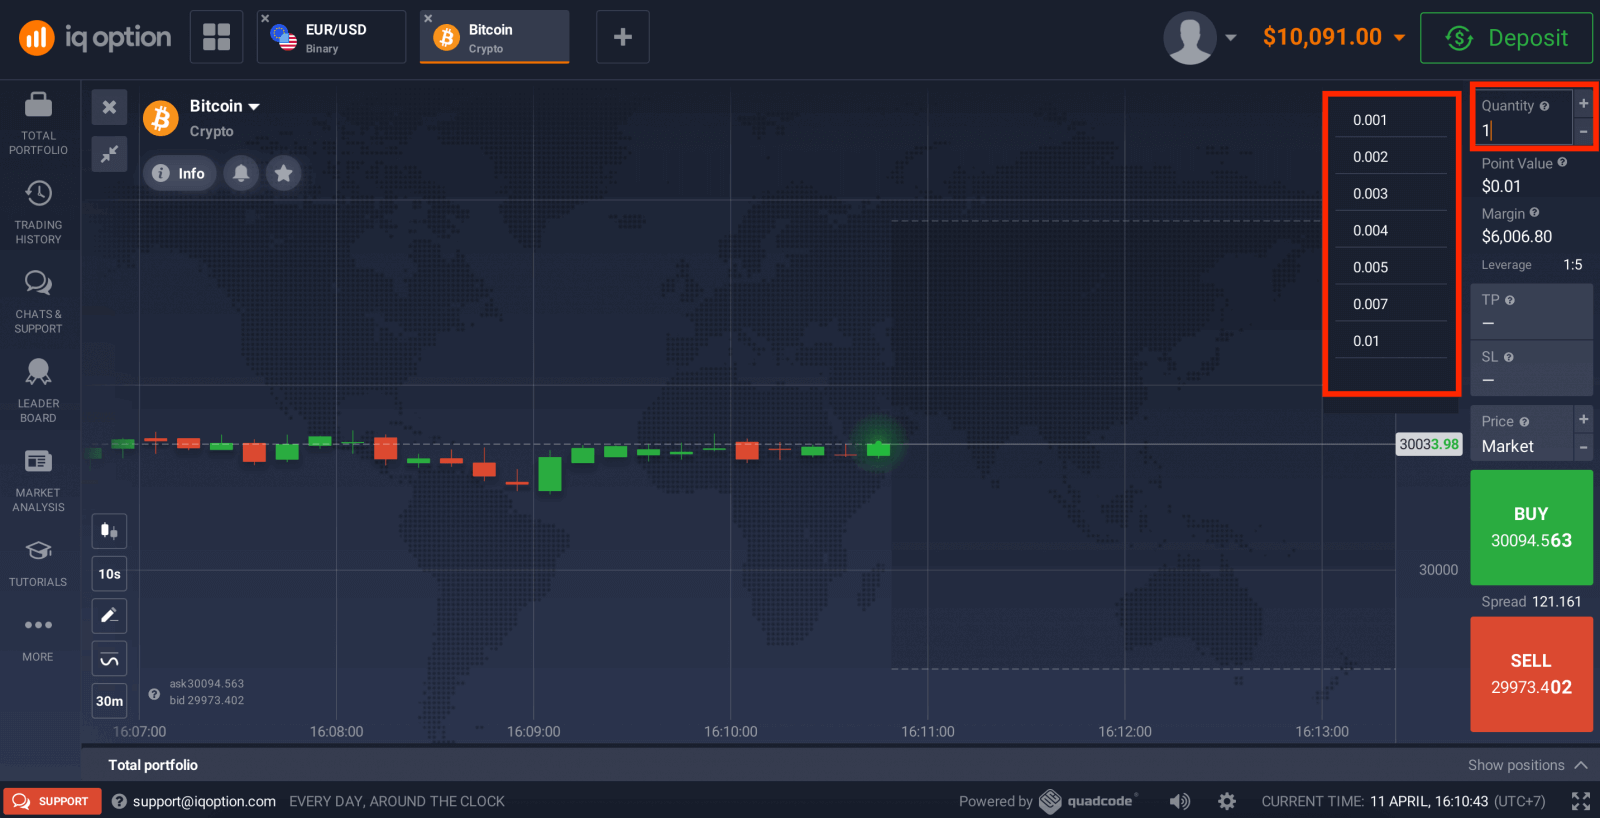Close the EUR/USD tab
The height and width of the screenshot is (818, 1600).
[265, 19]
